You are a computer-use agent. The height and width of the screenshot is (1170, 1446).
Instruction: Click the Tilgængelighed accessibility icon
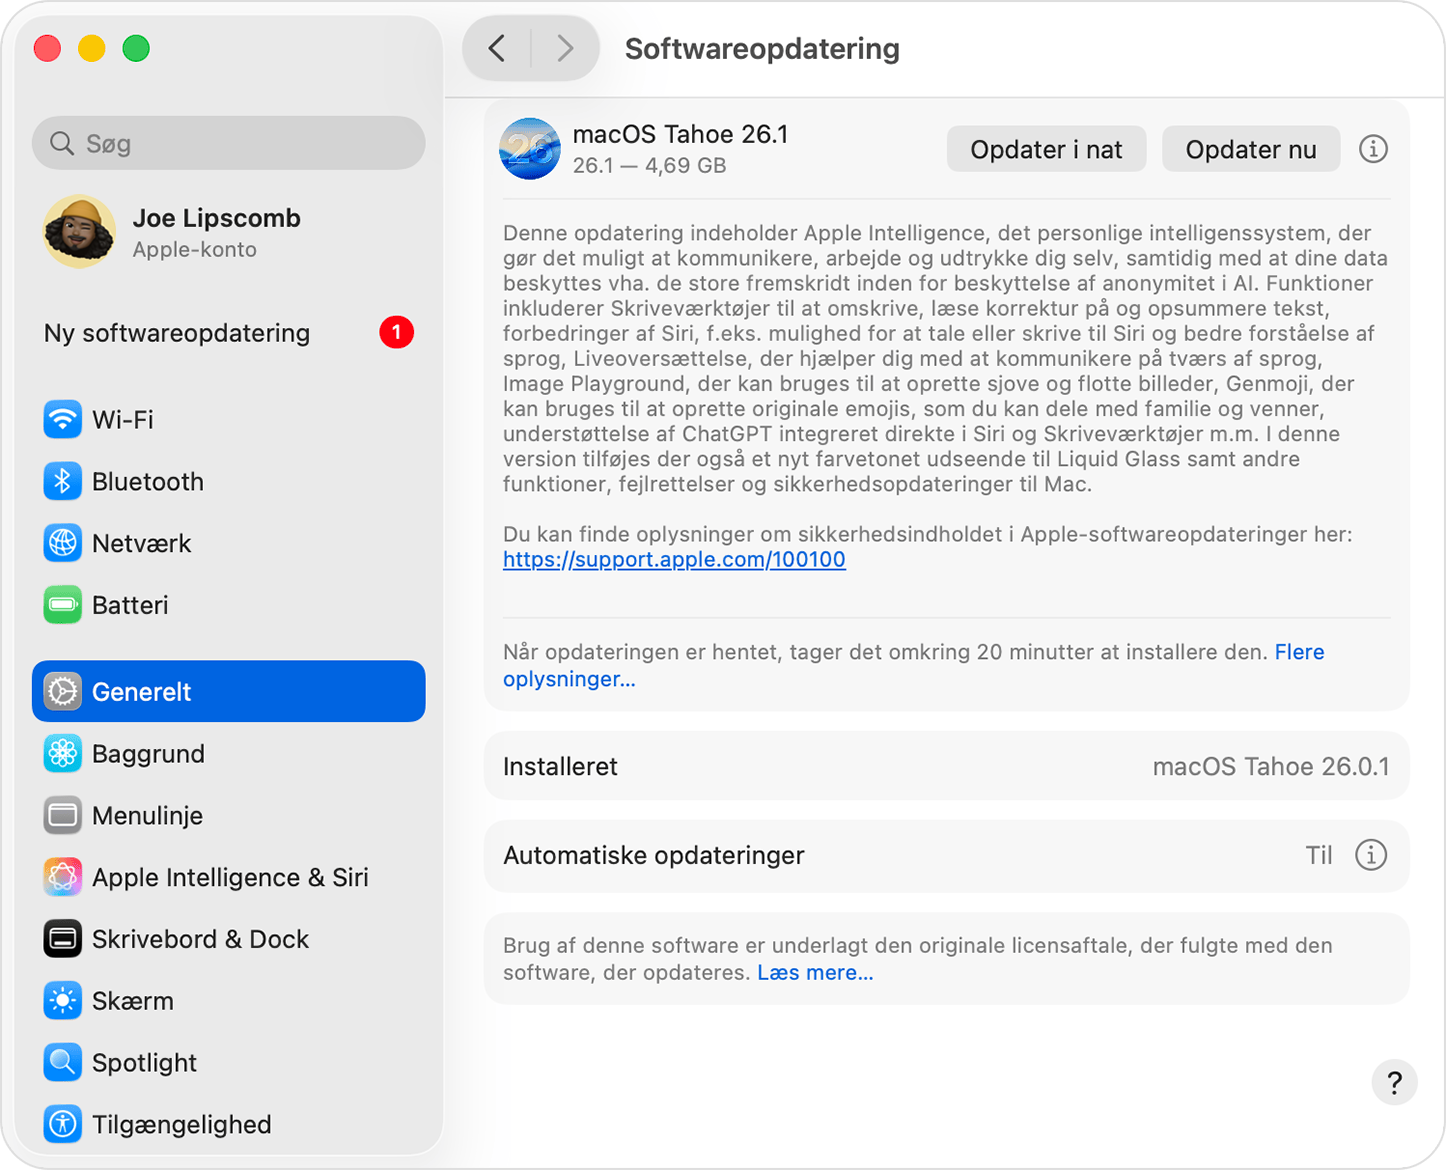tap(62, 1124)
